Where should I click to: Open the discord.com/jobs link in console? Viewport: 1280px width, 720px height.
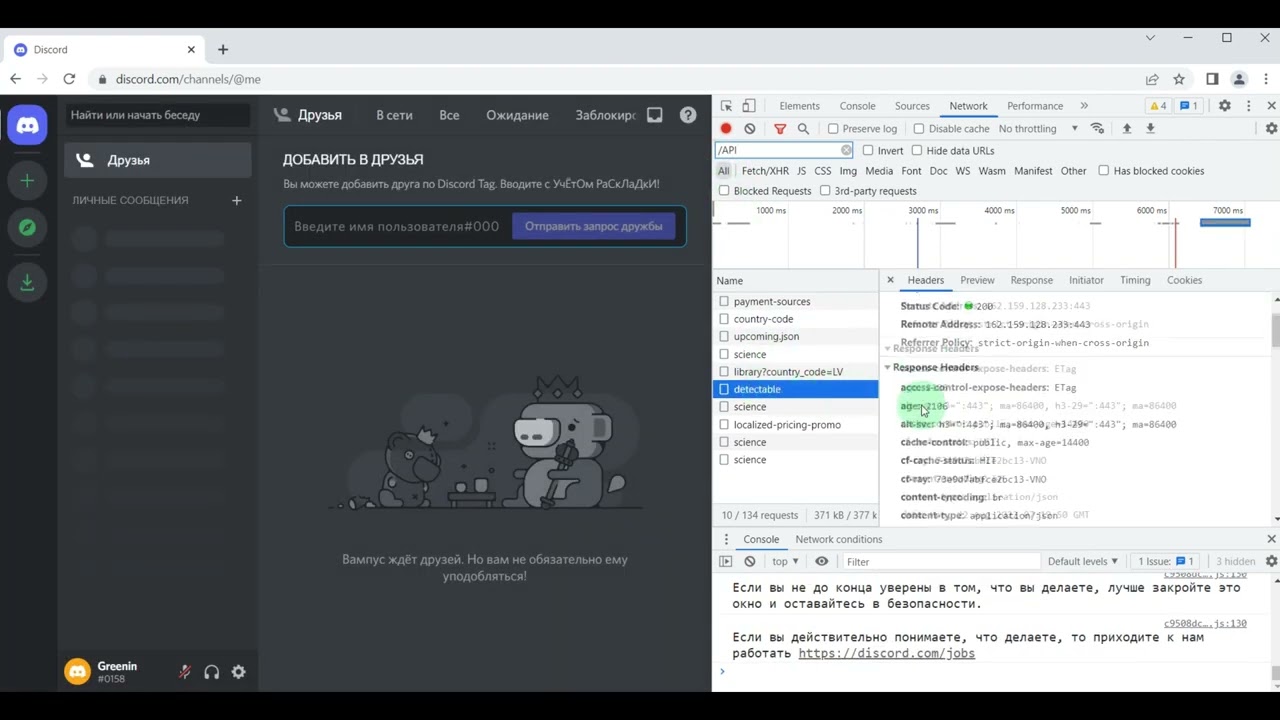tap(886, 654)
